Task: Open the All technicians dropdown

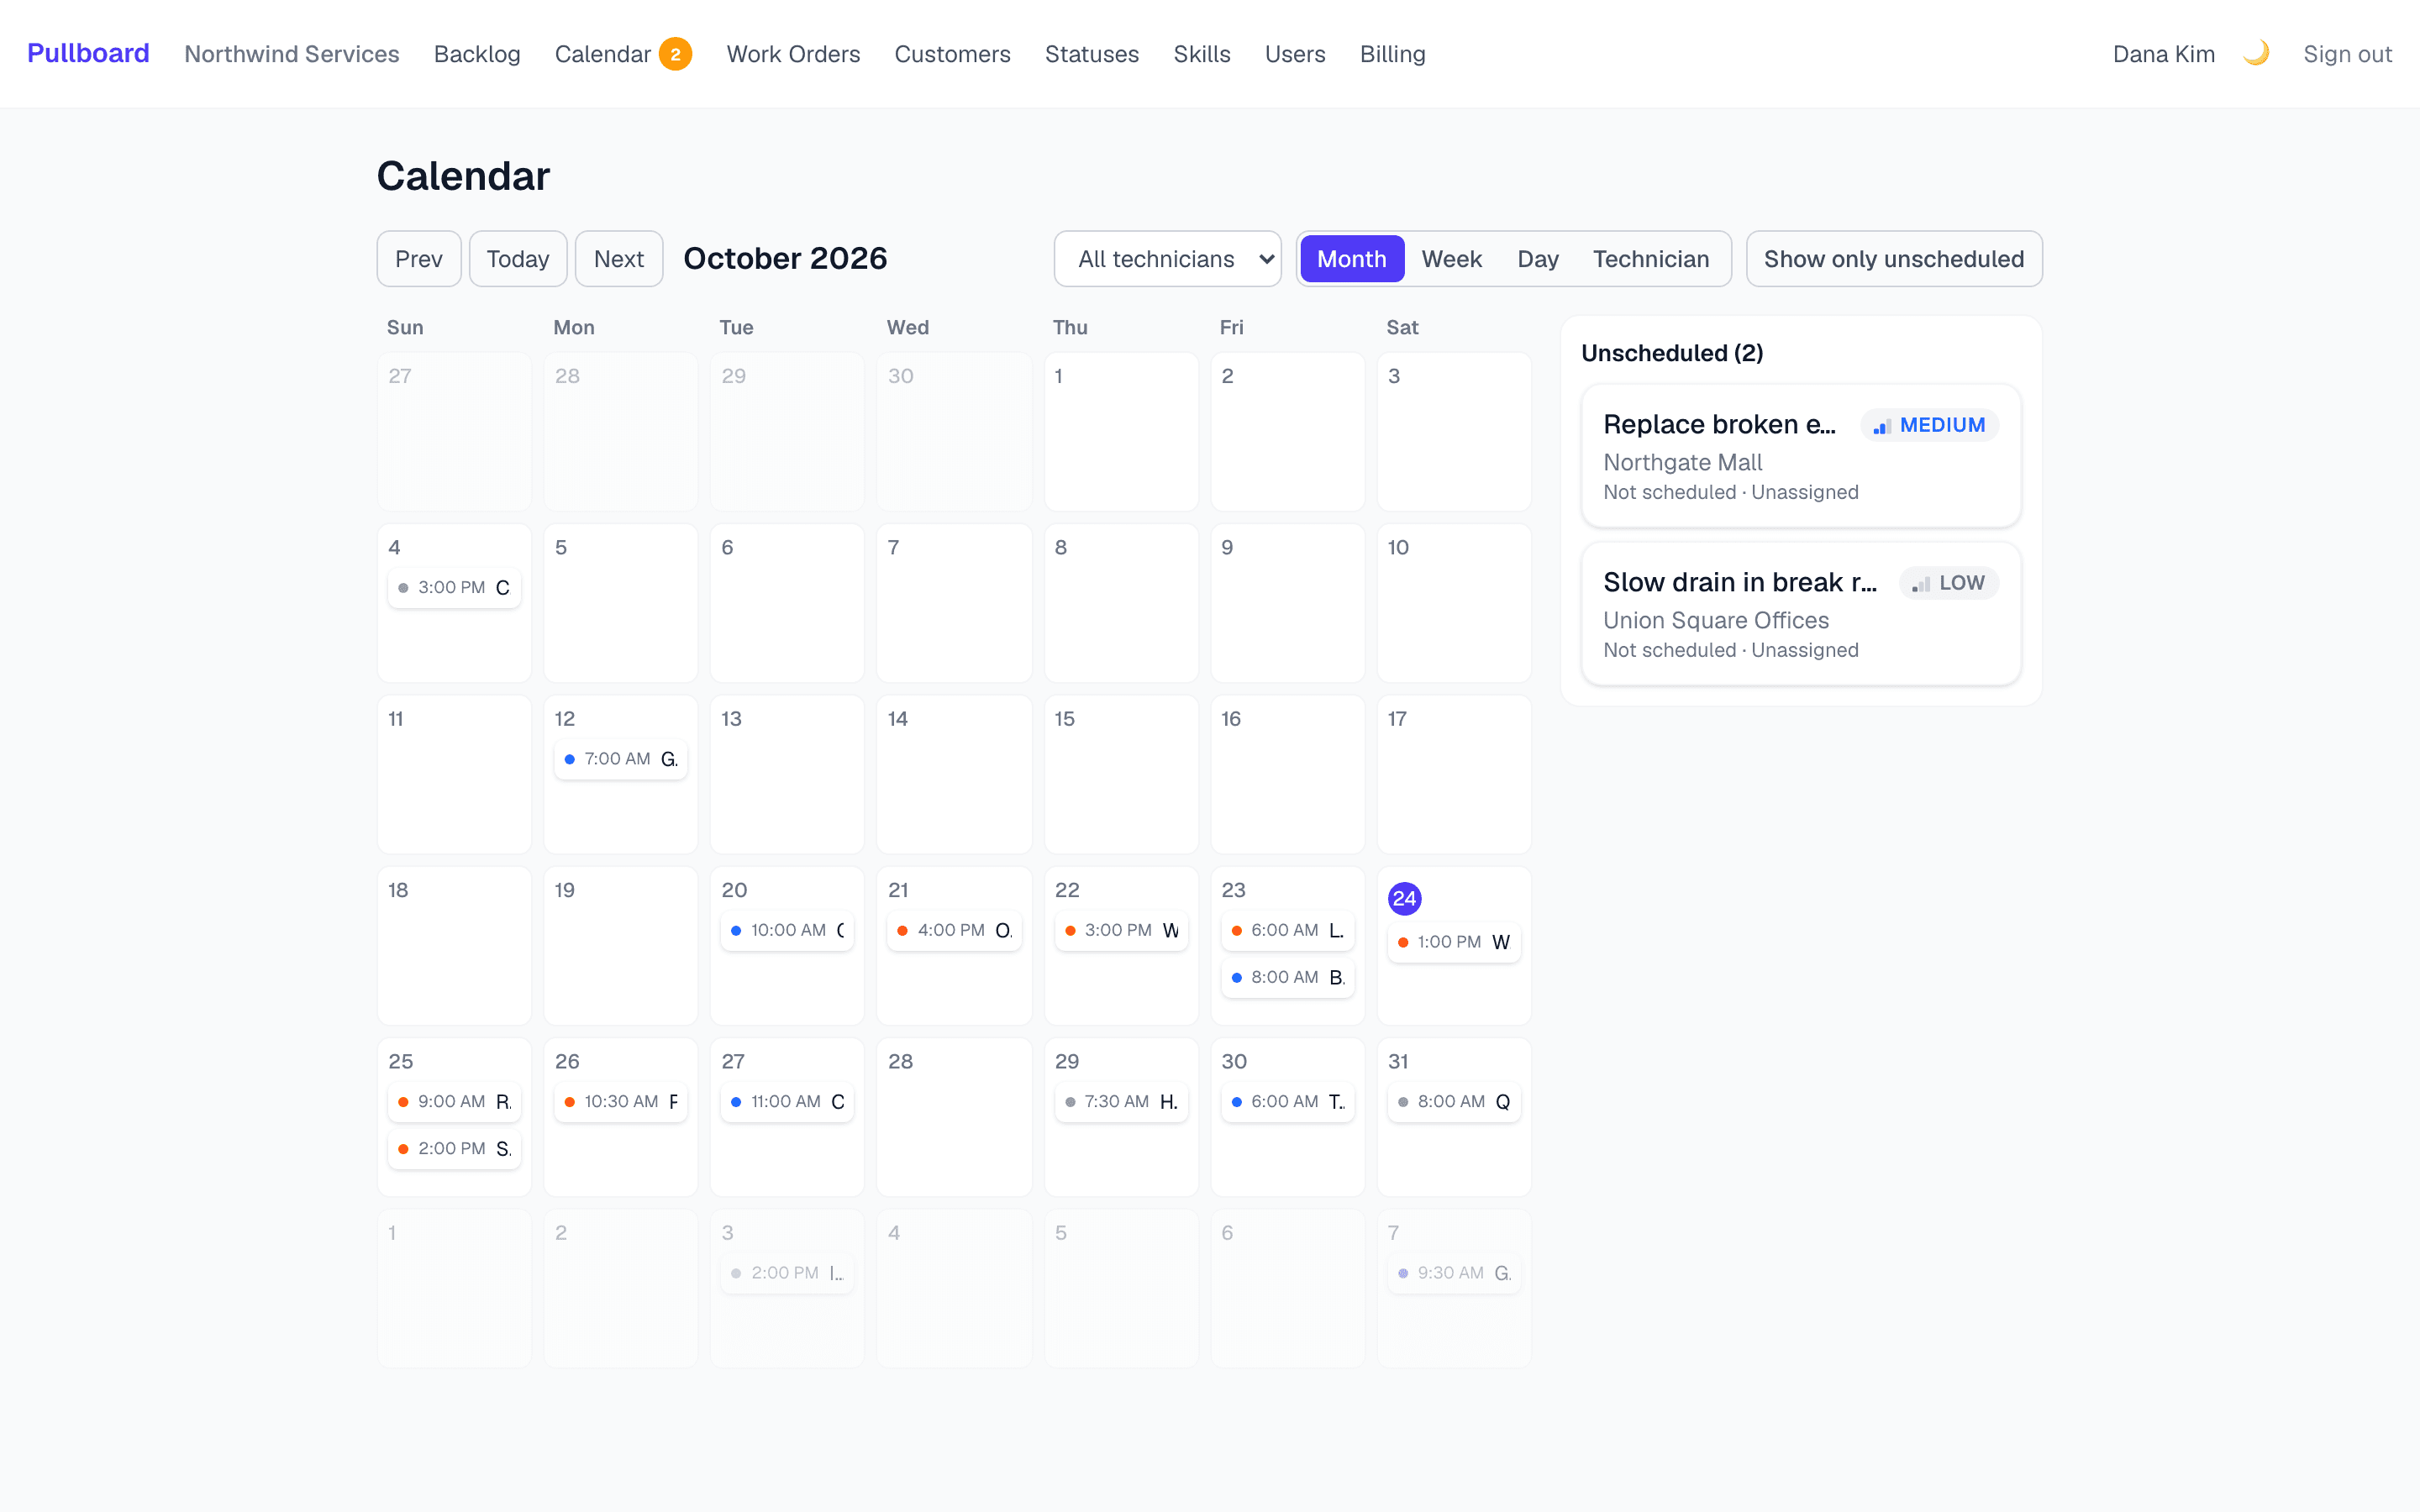Action: [x=1167, y=259]
